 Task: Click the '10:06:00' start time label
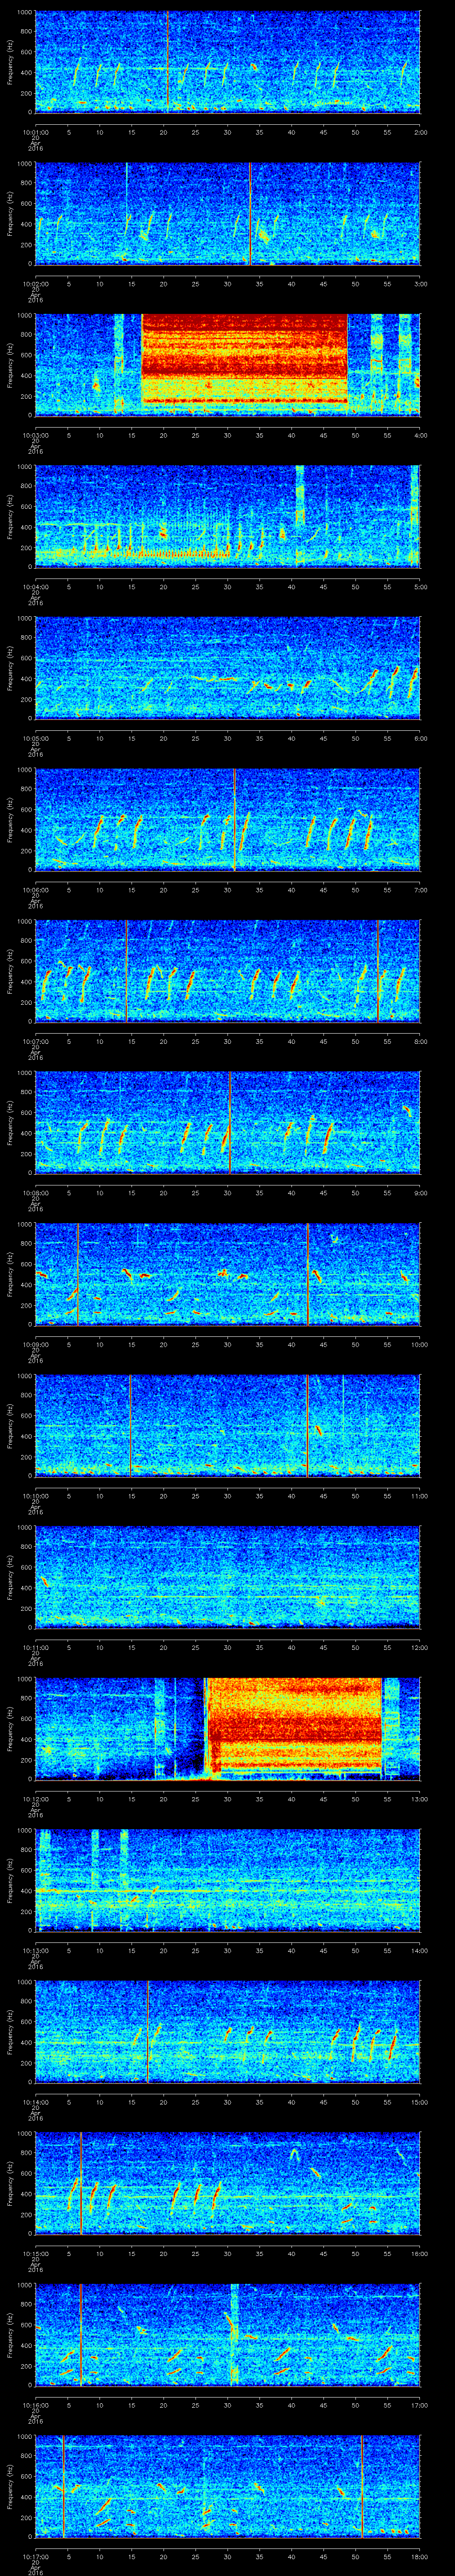[x=35, y=890]
